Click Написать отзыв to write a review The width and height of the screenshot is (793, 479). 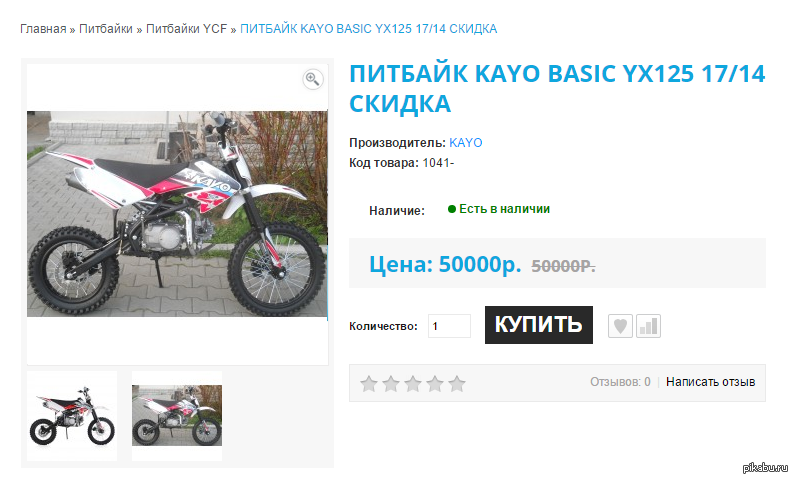(x=710, y=382)
